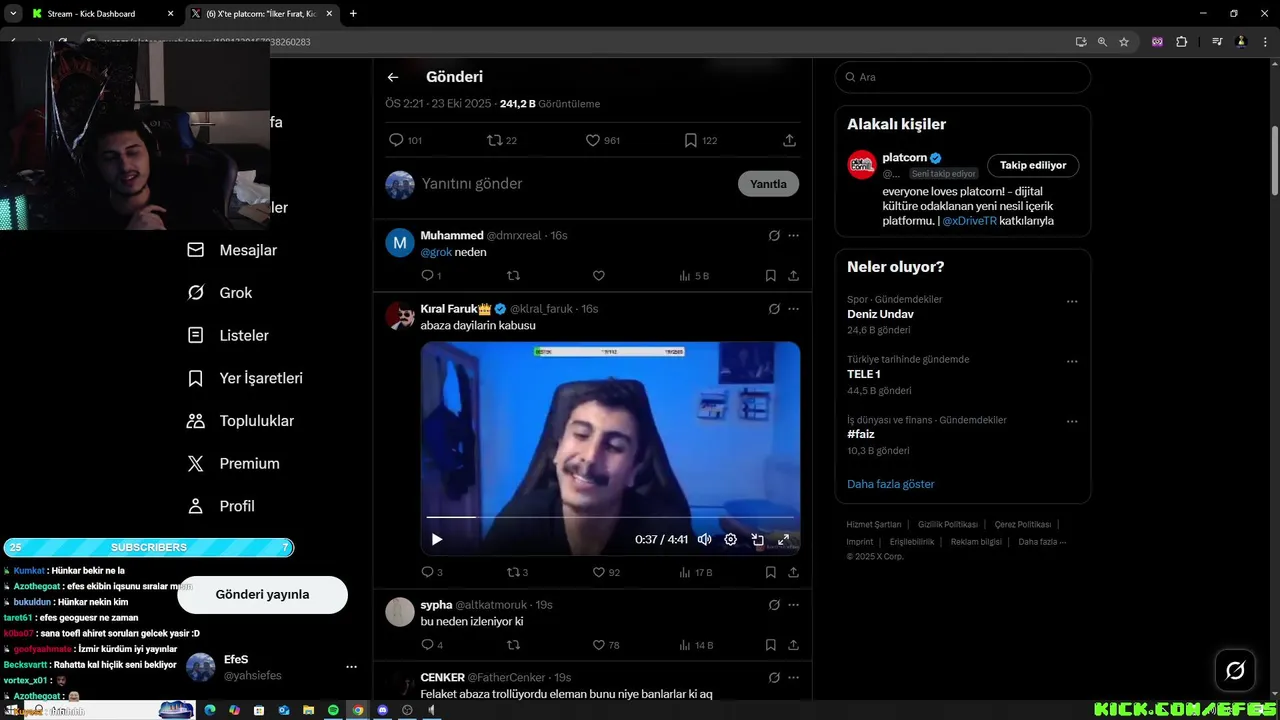The width and height of the screenshot is (1280, 720).
Task: Open replies count 101 on main post
Action: pyautogui.click(x=405, y=141)
